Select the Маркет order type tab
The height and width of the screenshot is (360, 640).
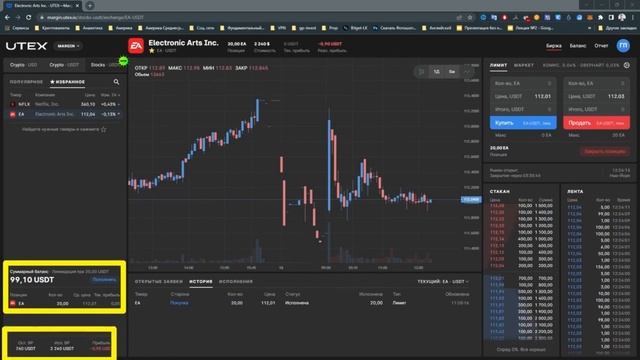coord(524,65)
